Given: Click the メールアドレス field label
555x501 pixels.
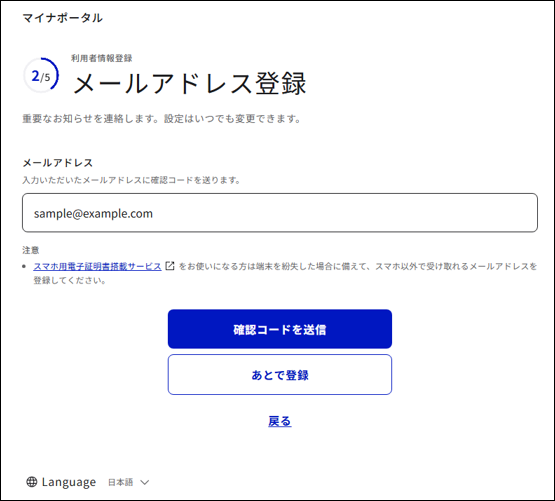Looking at the screenshot, I should [58, 163].
